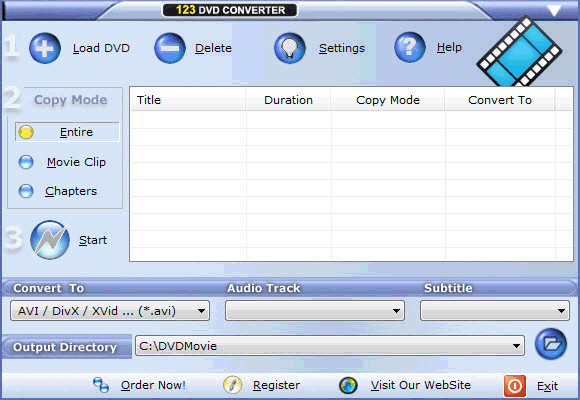Open the Register link
580x400 pixels.
tap(276, 385)
